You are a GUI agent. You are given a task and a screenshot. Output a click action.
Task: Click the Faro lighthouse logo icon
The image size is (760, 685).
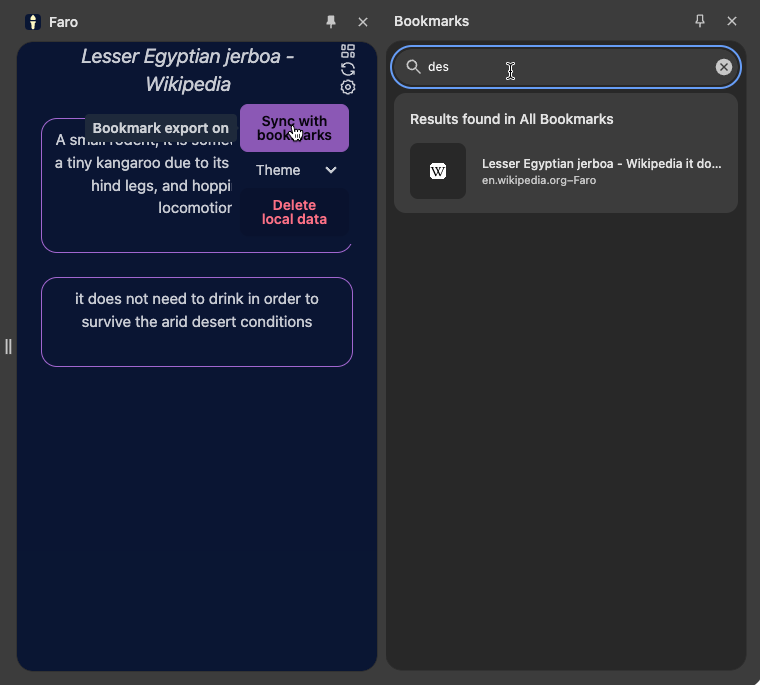coord(33,22)
